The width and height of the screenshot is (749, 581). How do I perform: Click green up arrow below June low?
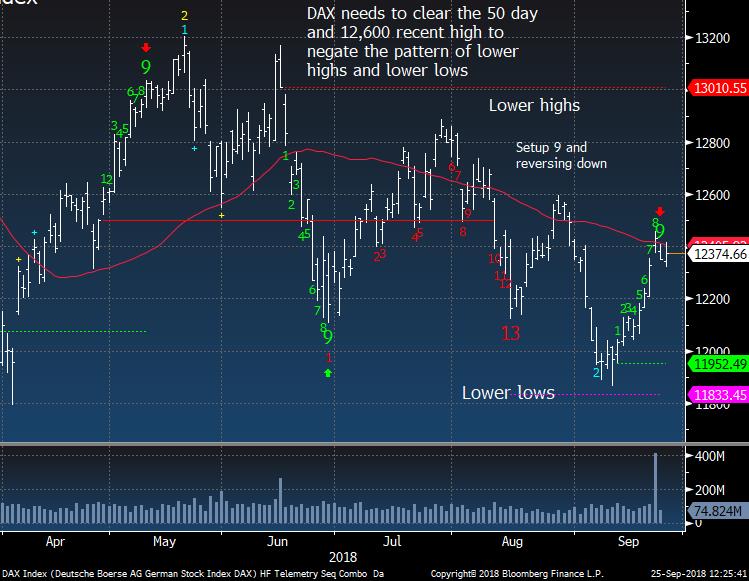(x=328, y=372)
